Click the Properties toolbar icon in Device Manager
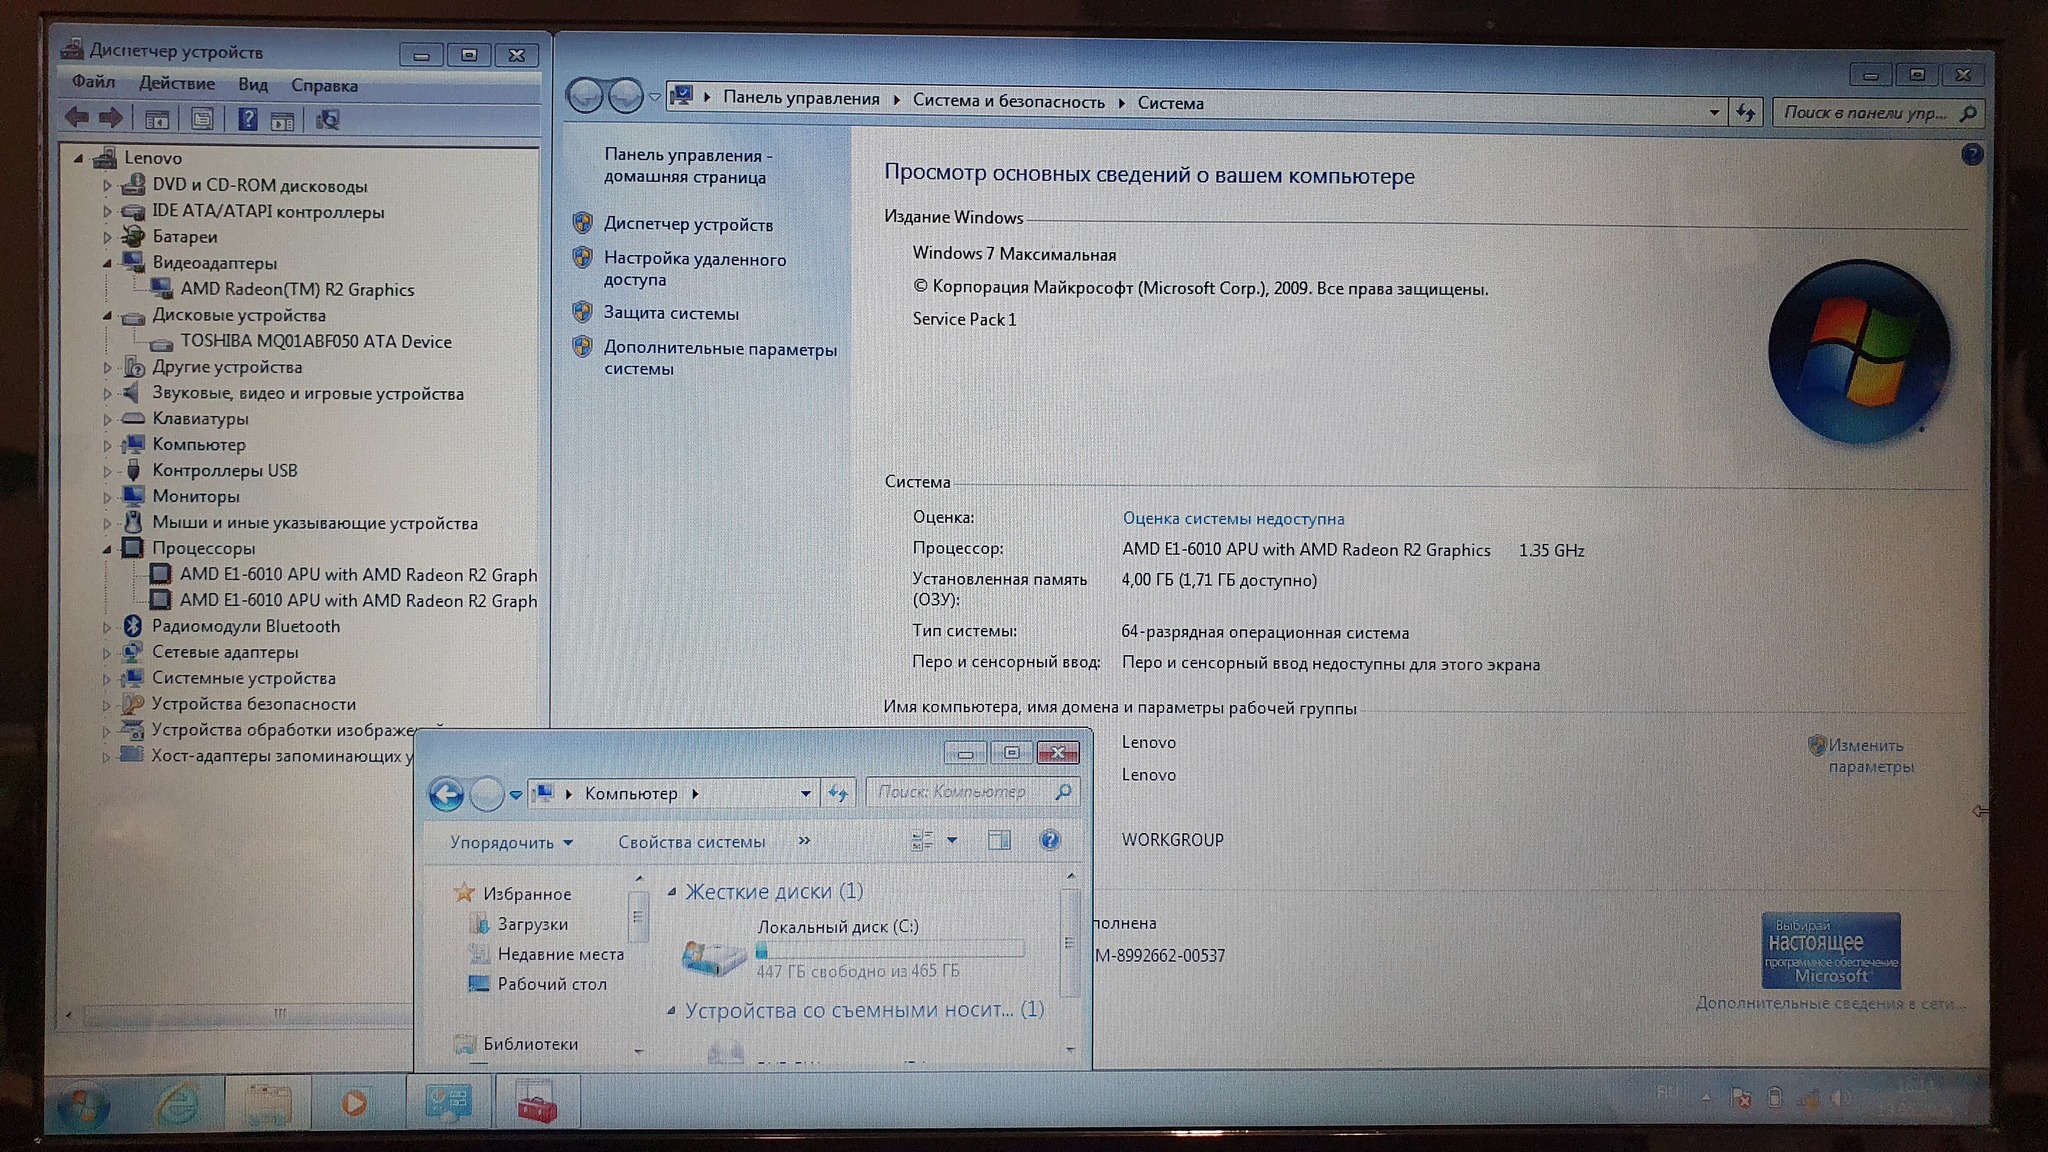Screen dimensions: 2048x1152 click(202, 120)
